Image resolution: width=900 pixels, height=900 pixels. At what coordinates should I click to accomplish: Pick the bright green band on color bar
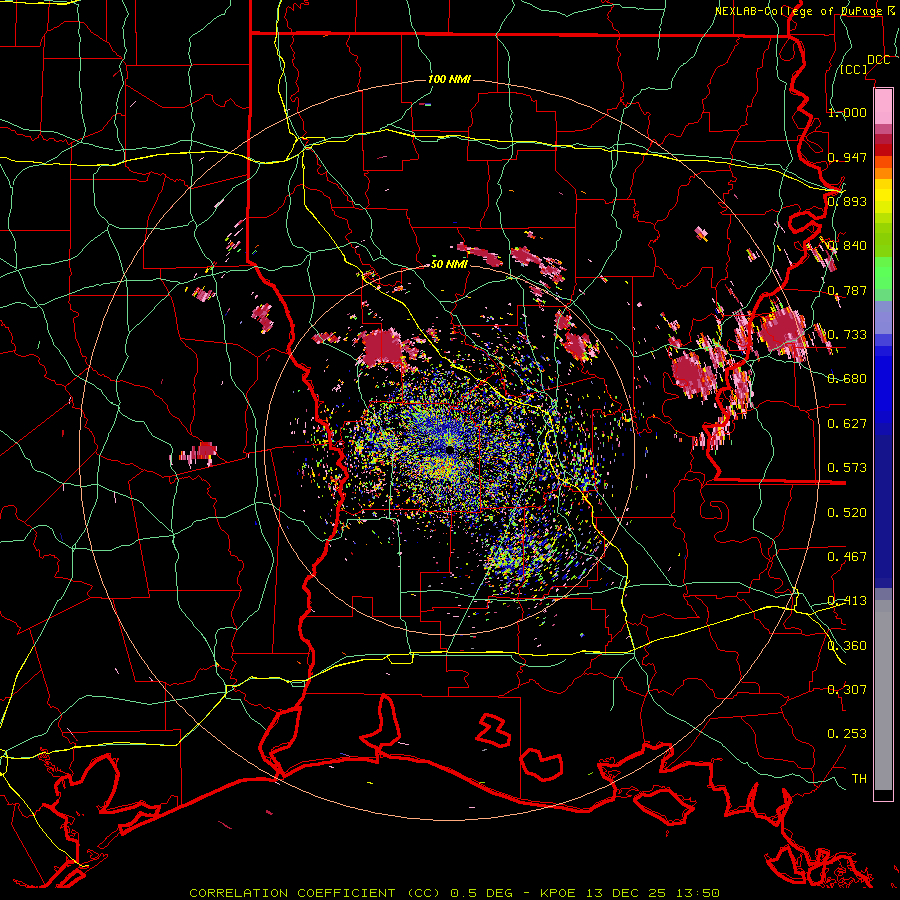pos(883,273)
